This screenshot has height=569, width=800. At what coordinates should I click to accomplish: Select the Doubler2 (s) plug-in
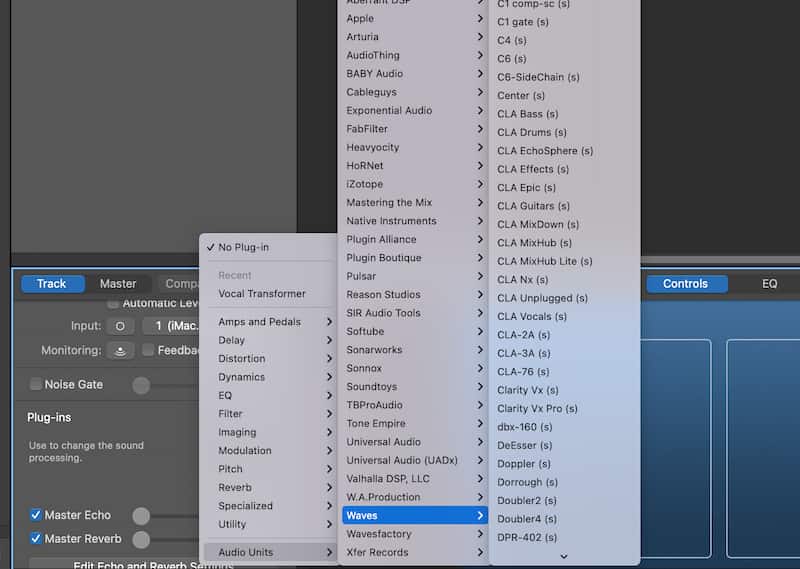click(x=564, y=501)
